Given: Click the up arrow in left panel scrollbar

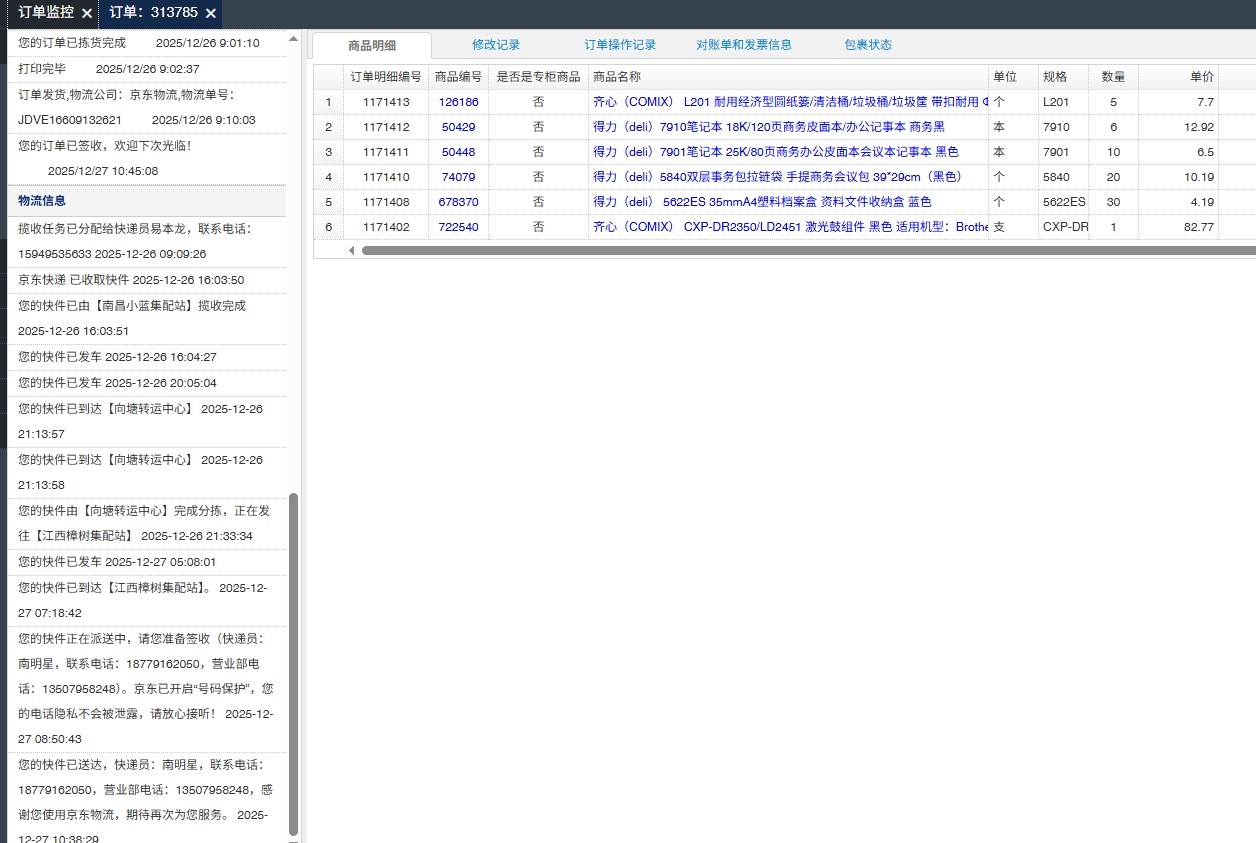Looking at the screenshot, I should 293,39.
